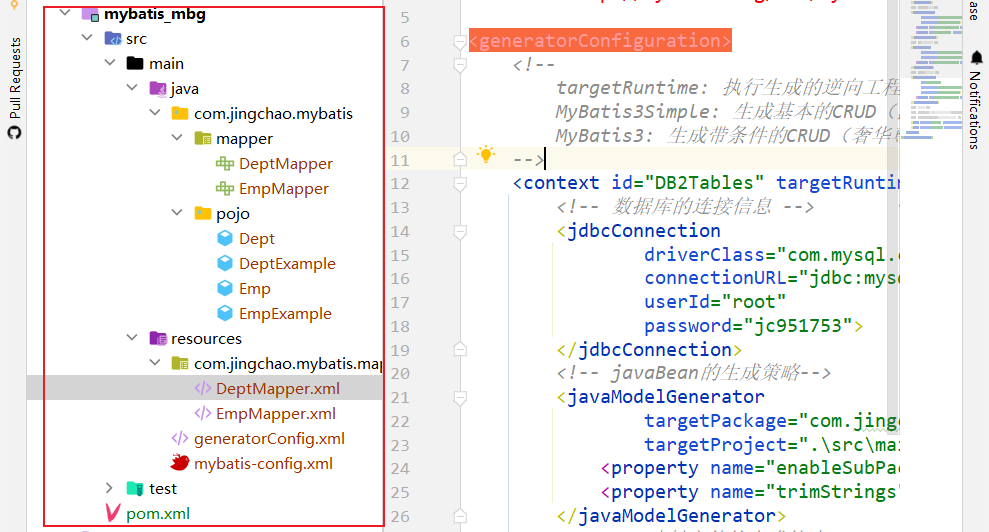
Task: Select EmpMapper.xml in the tree
Action: [x=276, y=413]
